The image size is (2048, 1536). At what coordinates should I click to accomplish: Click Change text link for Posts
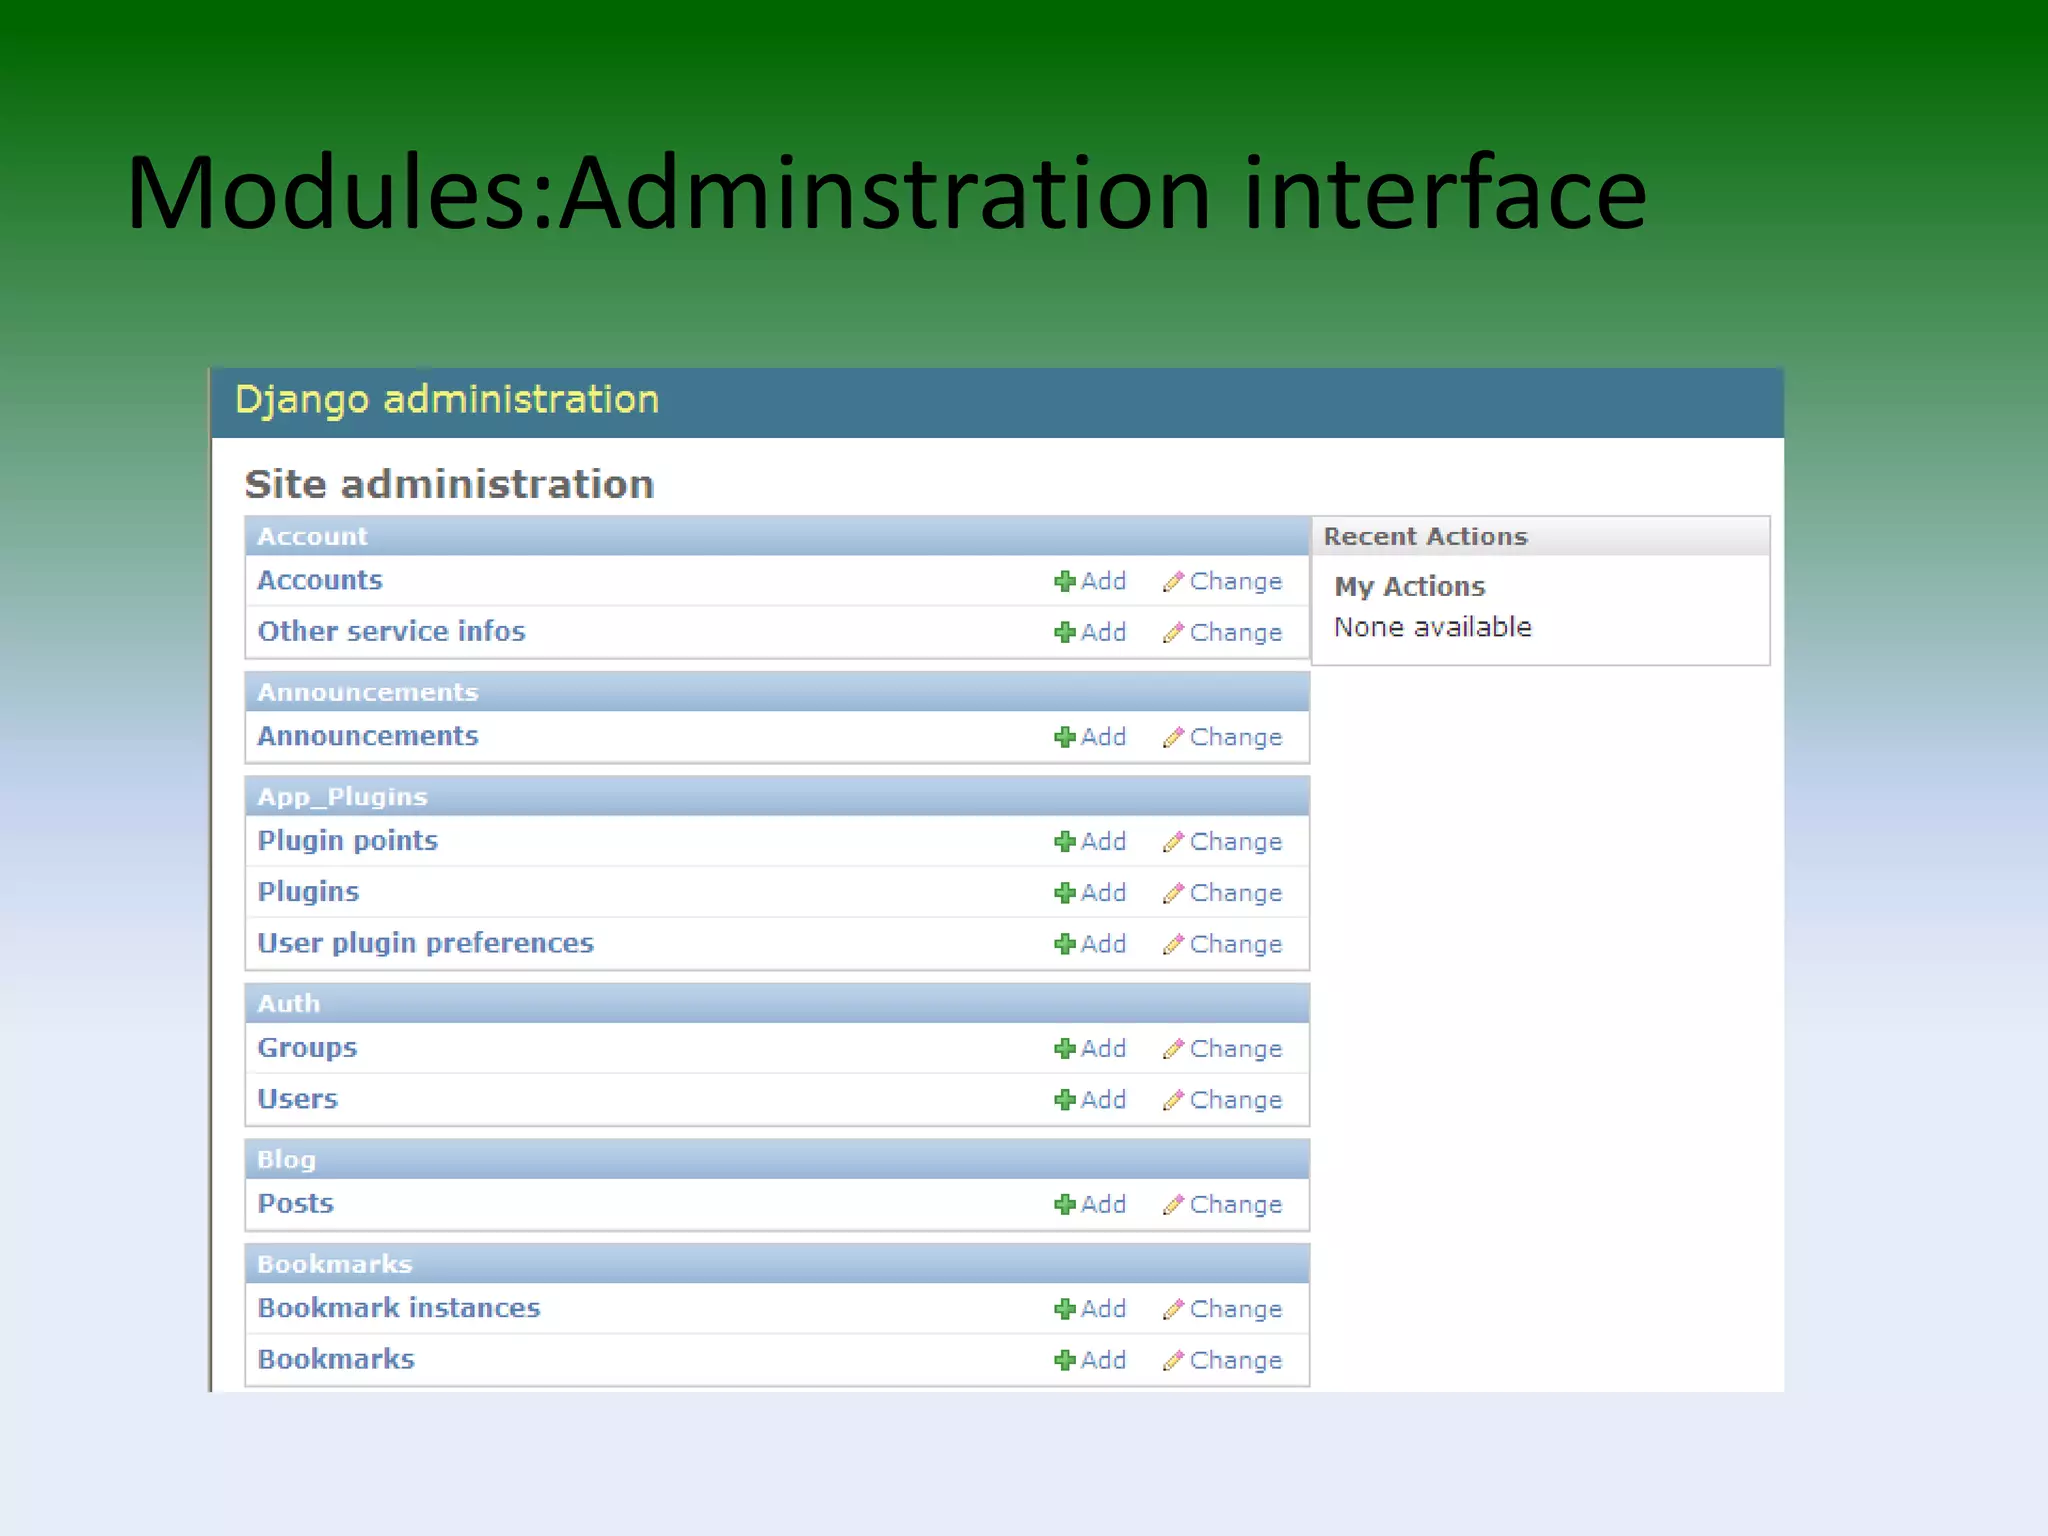coord(1235,1205)
